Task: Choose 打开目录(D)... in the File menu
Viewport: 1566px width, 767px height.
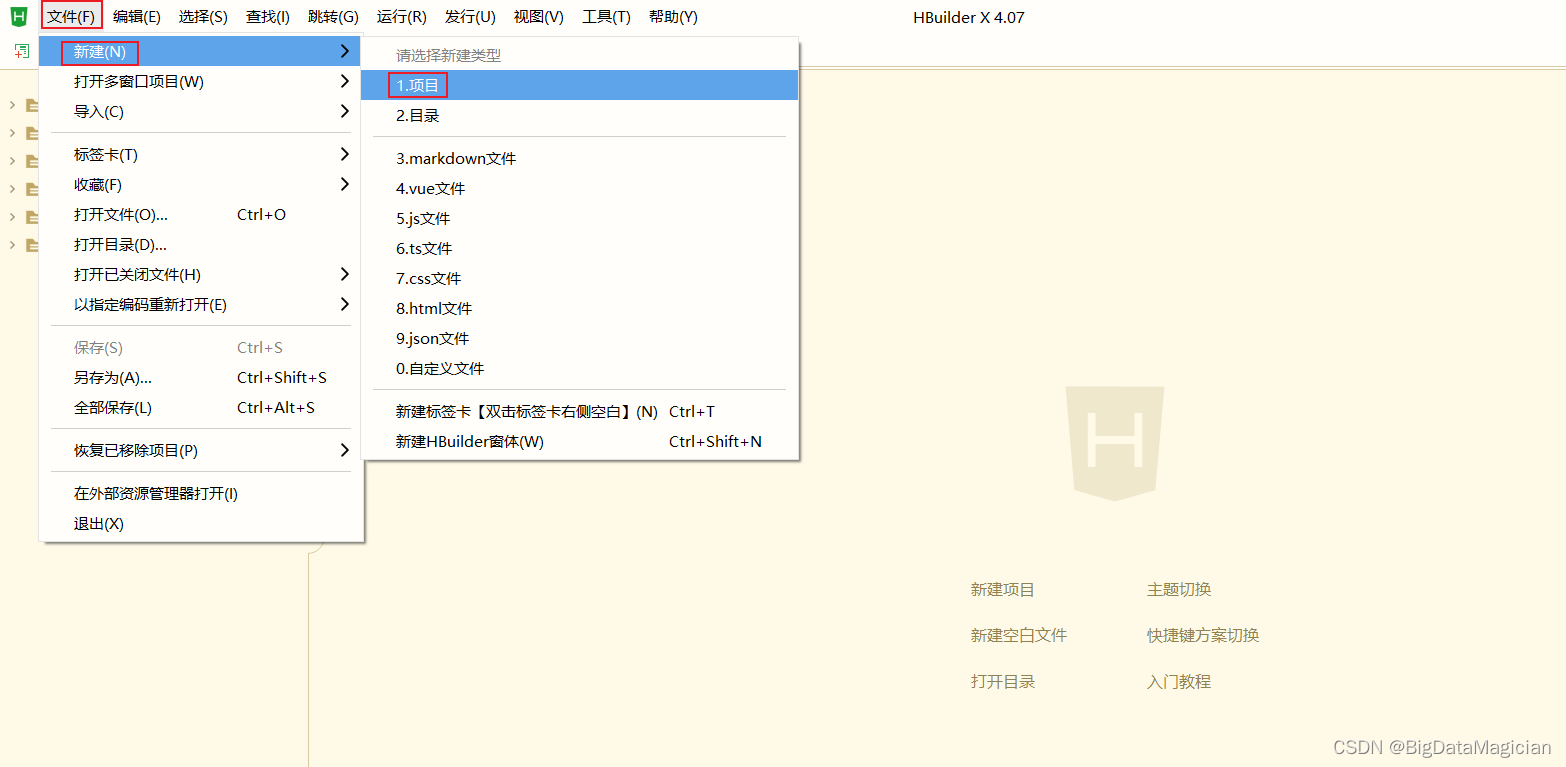Action: (x=200, y=245)
